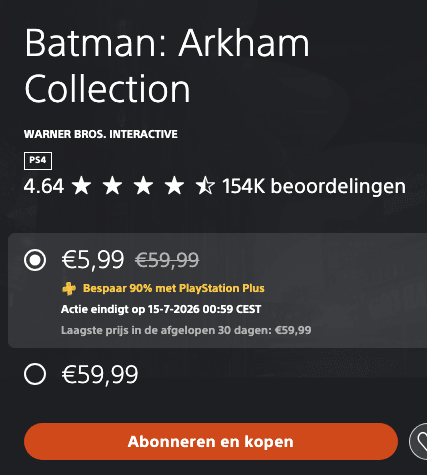Click the €5,99 discounted price label

click(93, 260)
